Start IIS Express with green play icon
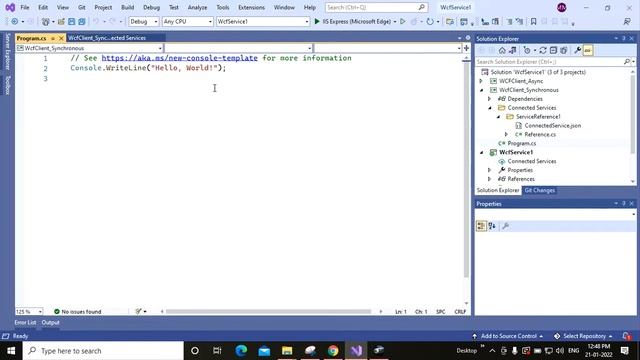This screenshot has width=640, height=360. click(317, 21)
